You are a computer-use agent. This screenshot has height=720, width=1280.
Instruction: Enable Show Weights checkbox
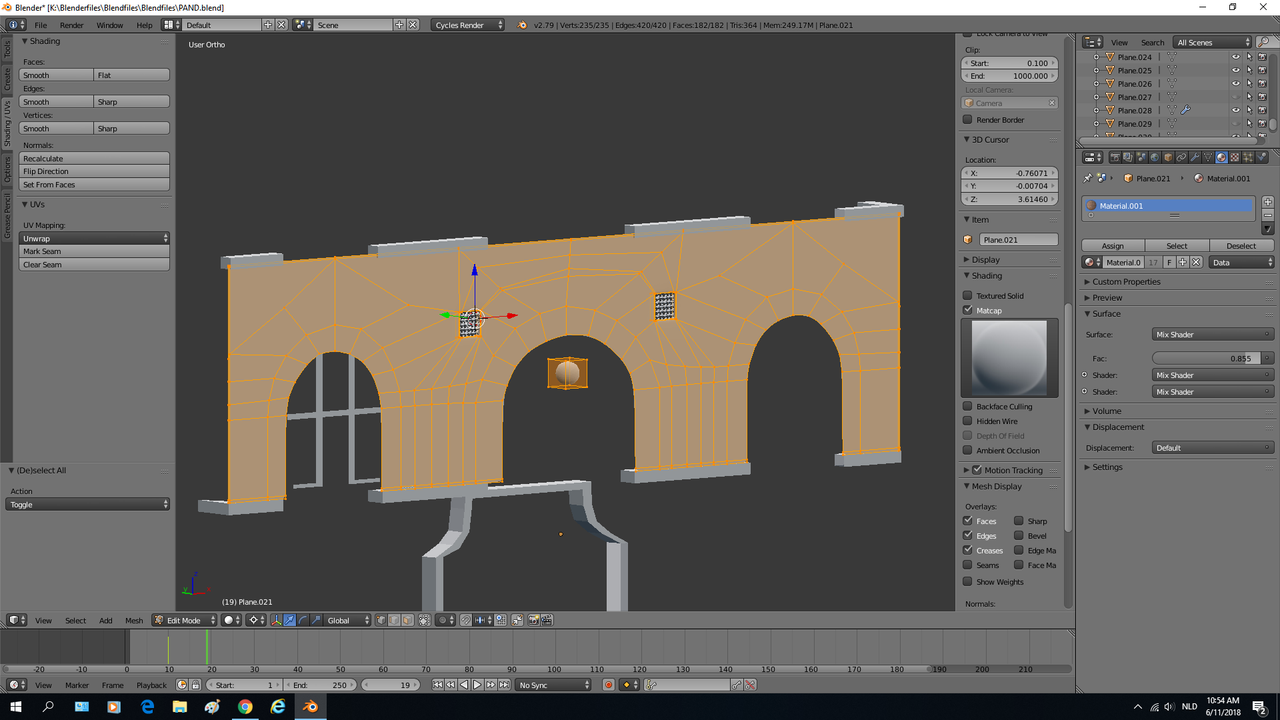[967, 581]
